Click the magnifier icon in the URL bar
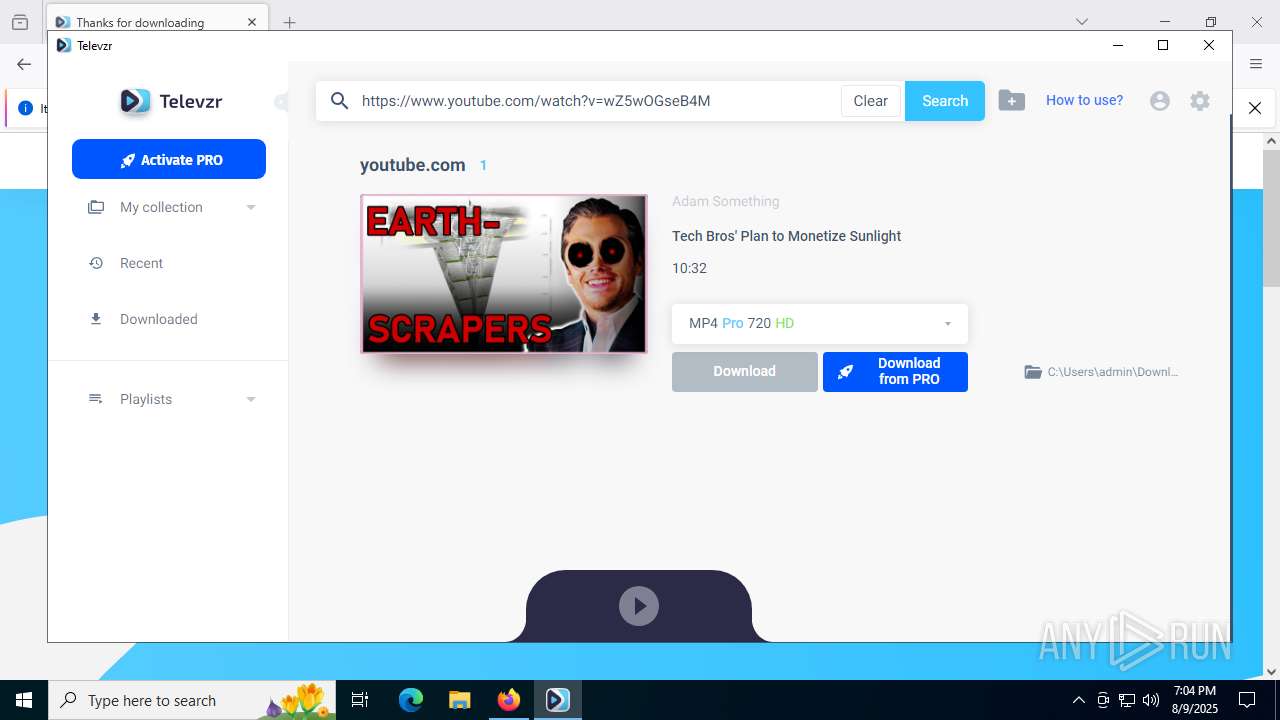The image size is (1280, 720). [340, 101]
